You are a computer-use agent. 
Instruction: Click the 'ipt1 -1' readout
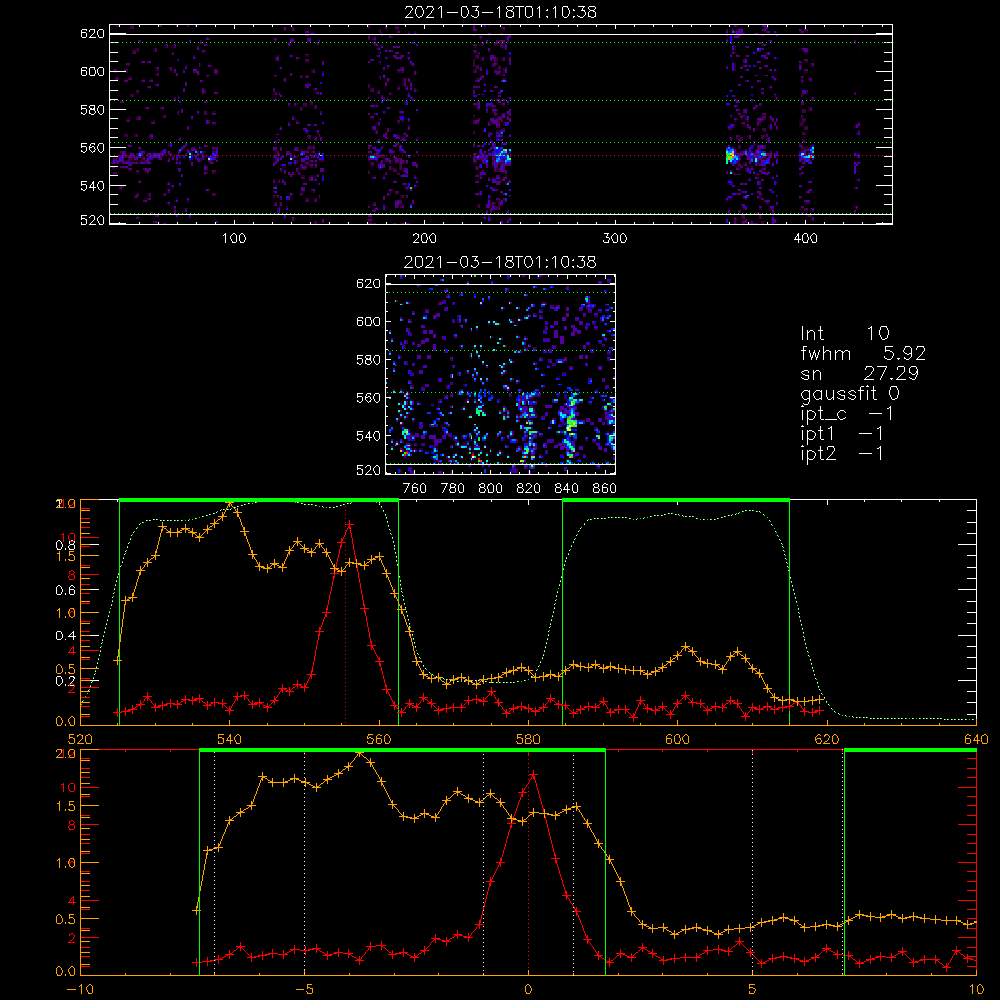coord(842,434)
